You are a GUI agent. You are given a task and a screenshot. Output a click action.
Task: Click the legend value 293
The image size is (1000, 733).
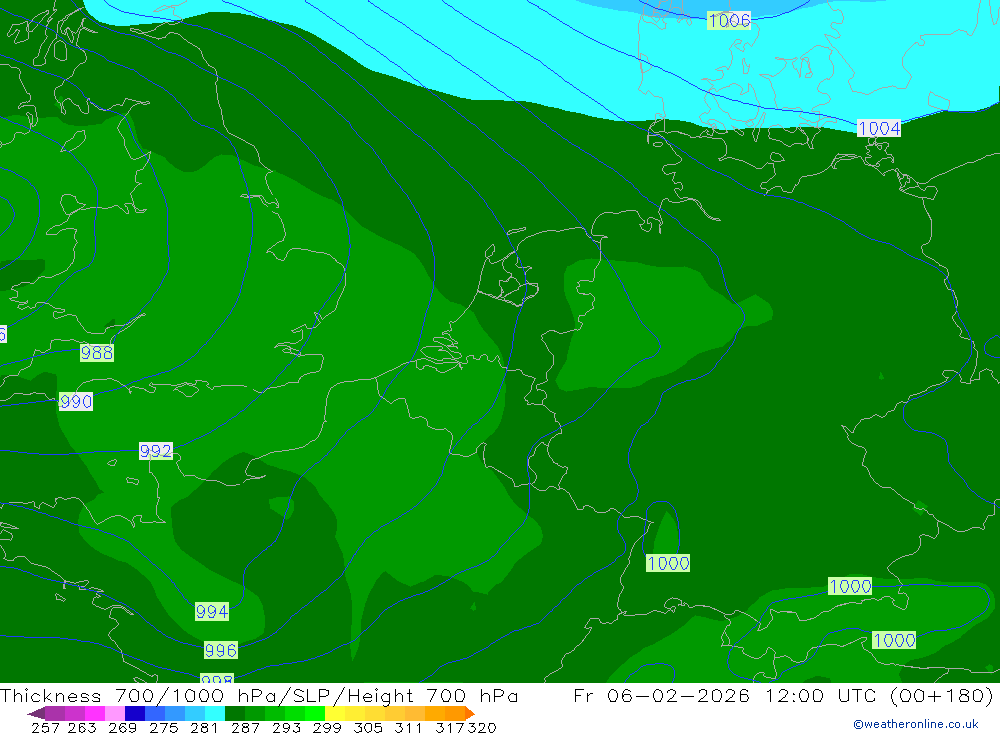pos(286,727)
